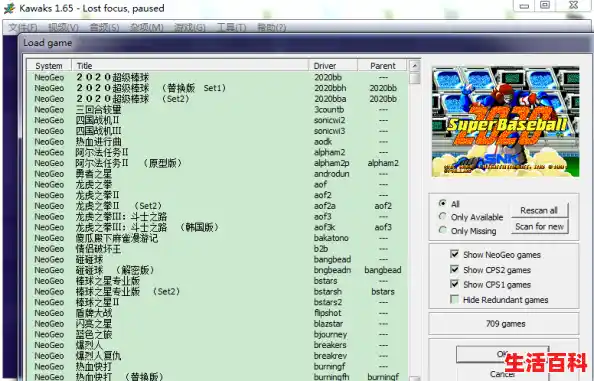Open the 帮助(?) menu
Image resolution: width=594 pixels, height=381 pixels.
(x=271, y=27)
